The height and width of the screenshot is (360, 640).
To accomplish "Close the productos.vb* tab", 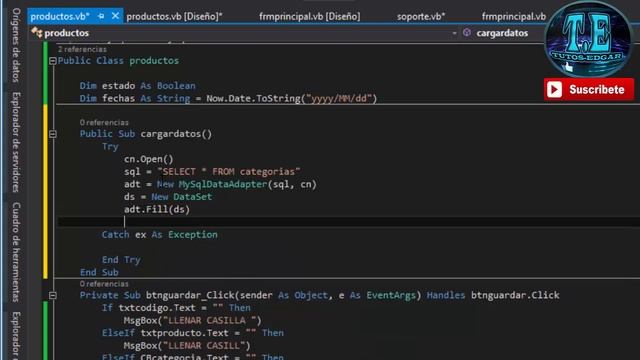I will (x=116, y=16).
